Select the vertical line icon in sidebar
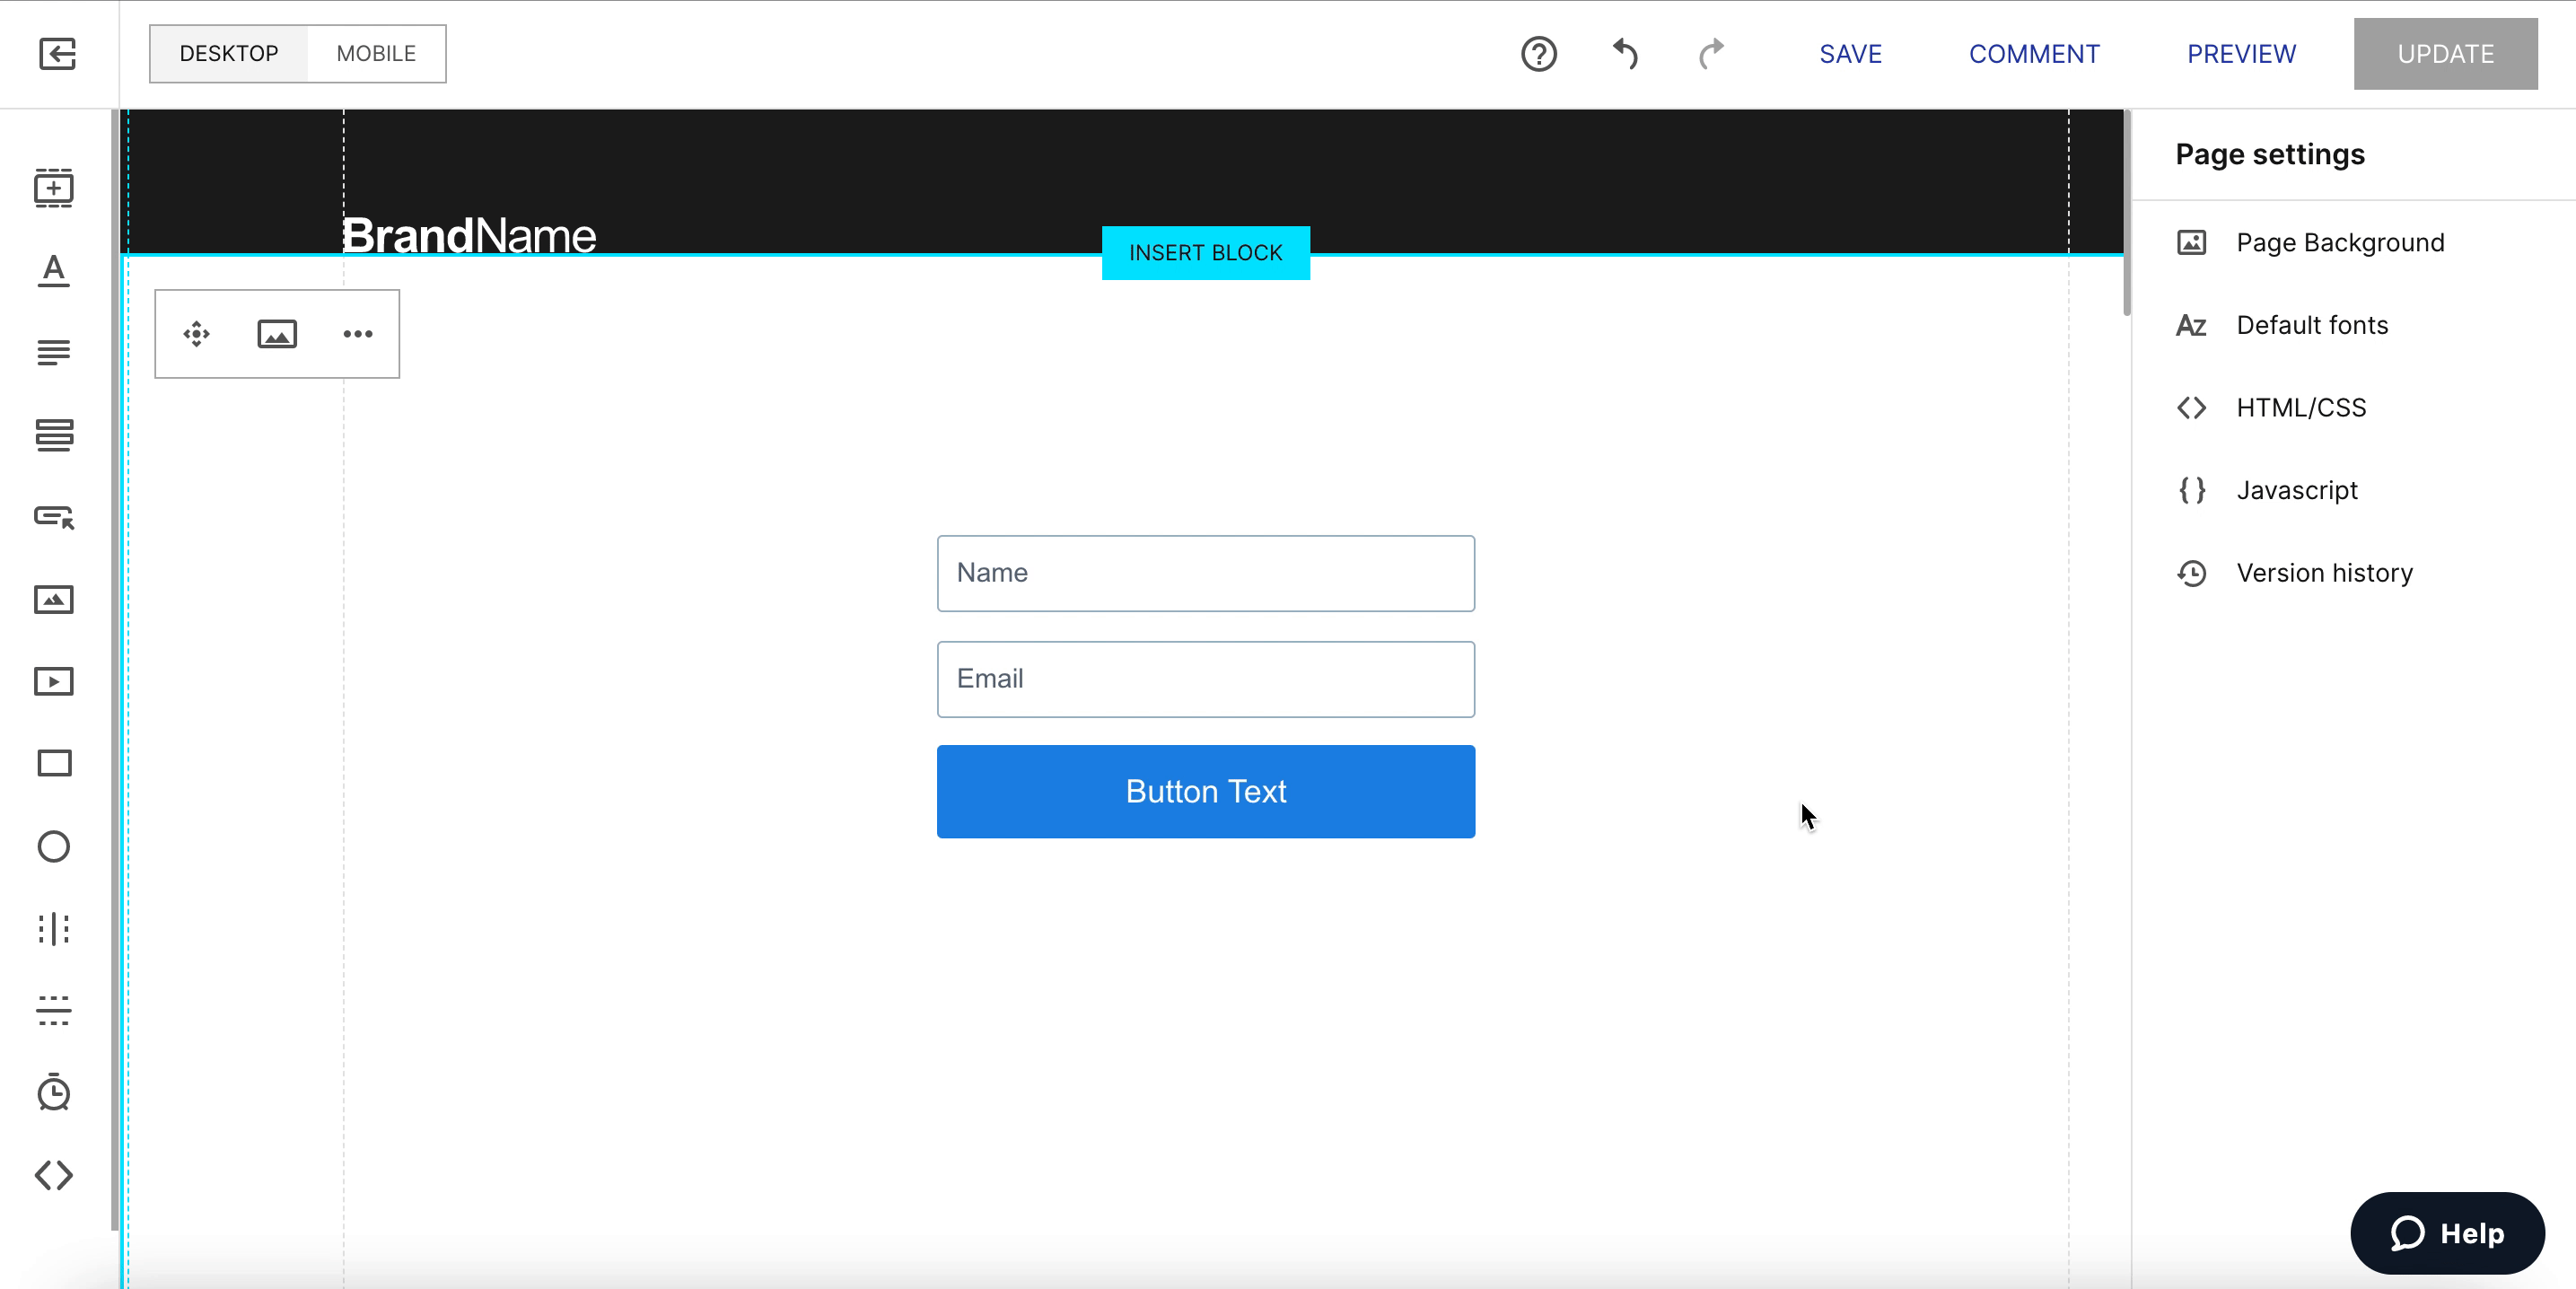 [54, 929]
